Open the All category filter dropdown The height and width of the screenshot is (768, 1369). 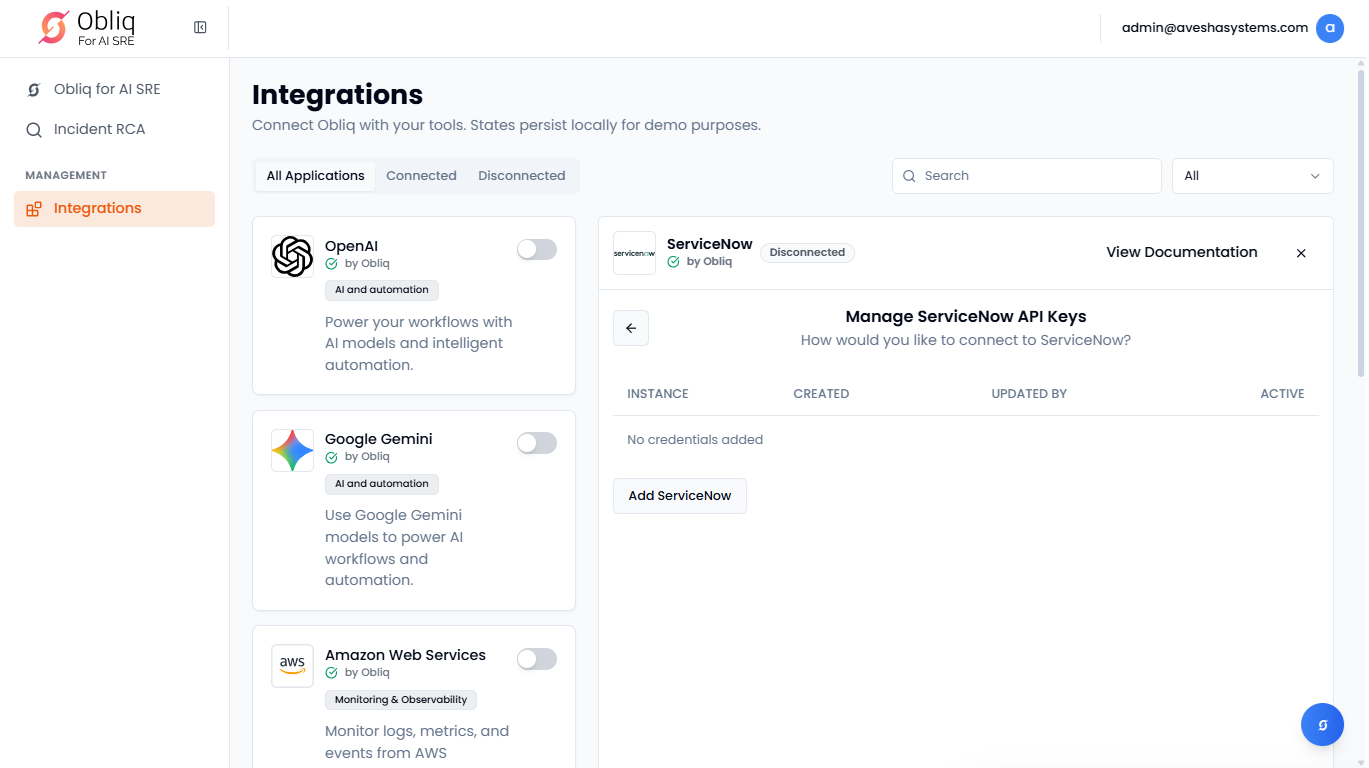[1252, 176]
